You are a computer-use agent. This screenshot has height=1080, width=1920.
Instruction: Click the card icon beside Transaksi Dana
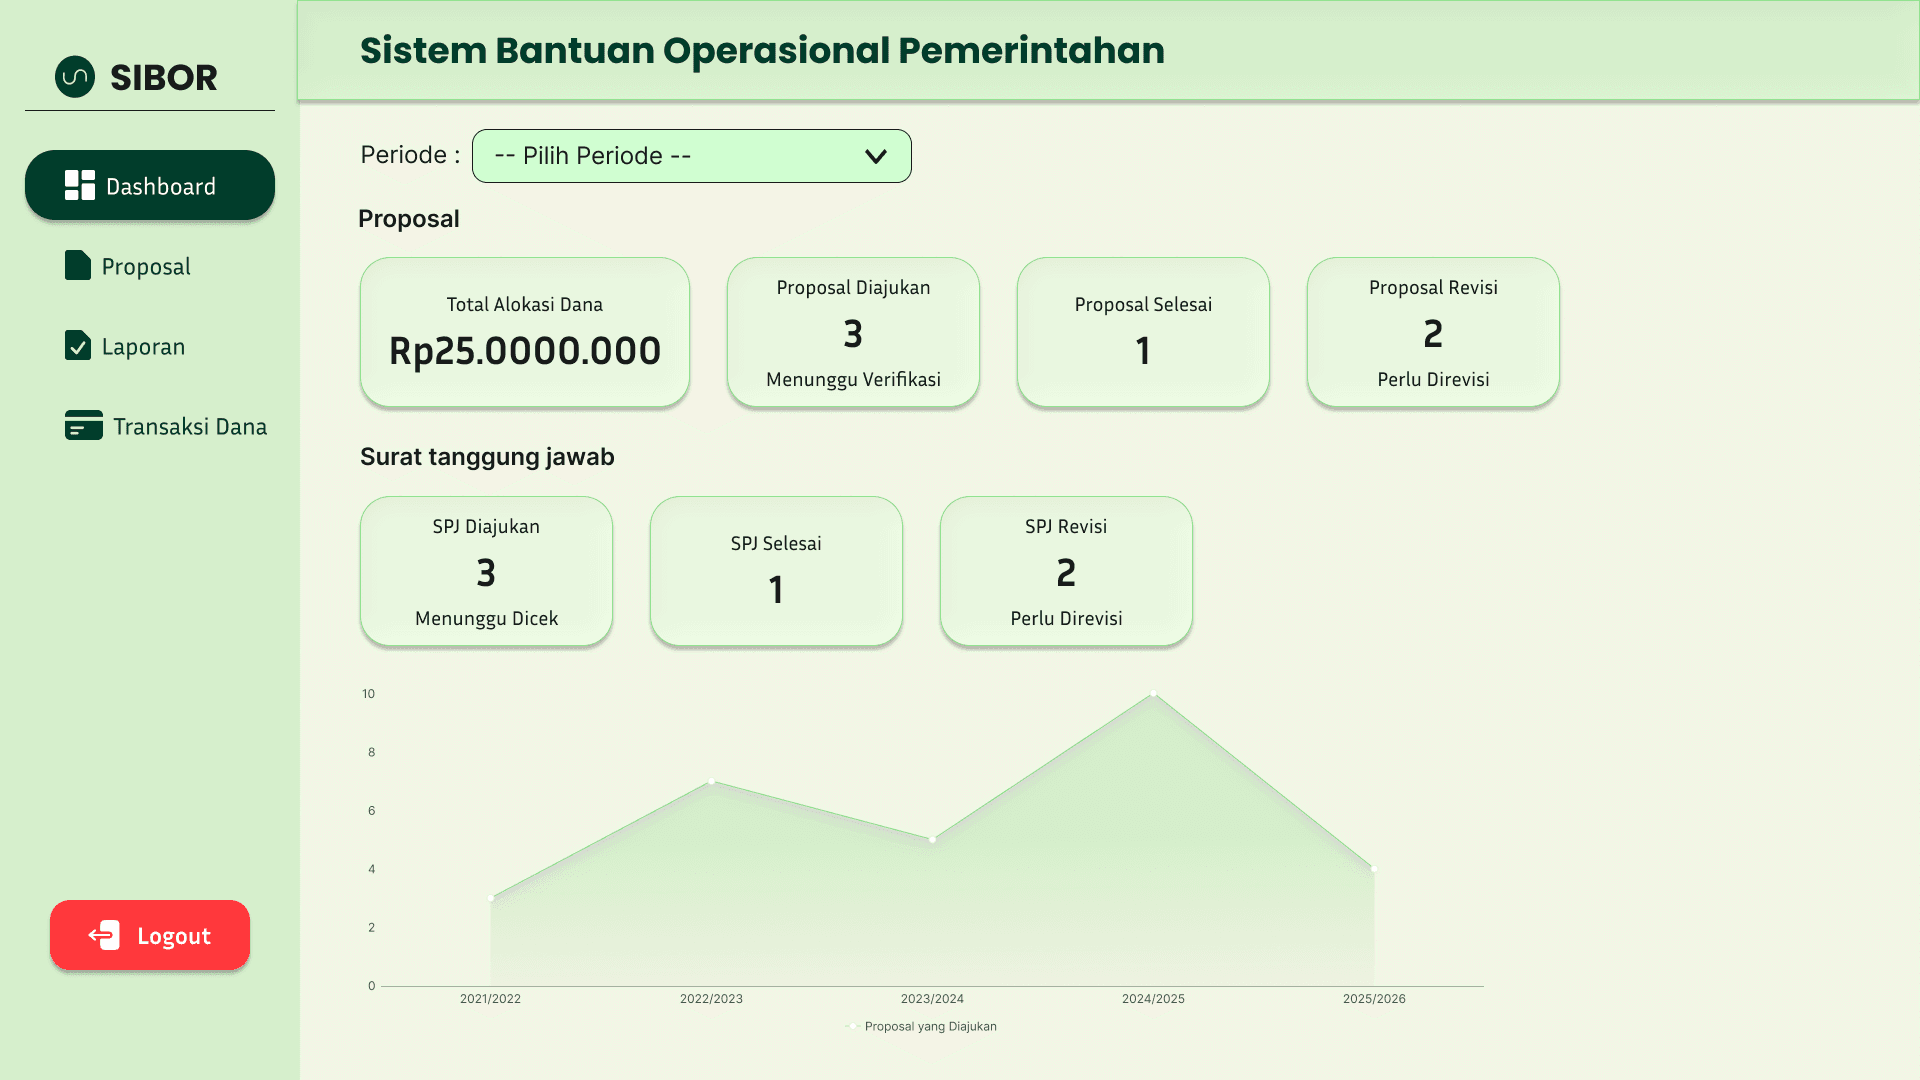[x=82, y=425]
